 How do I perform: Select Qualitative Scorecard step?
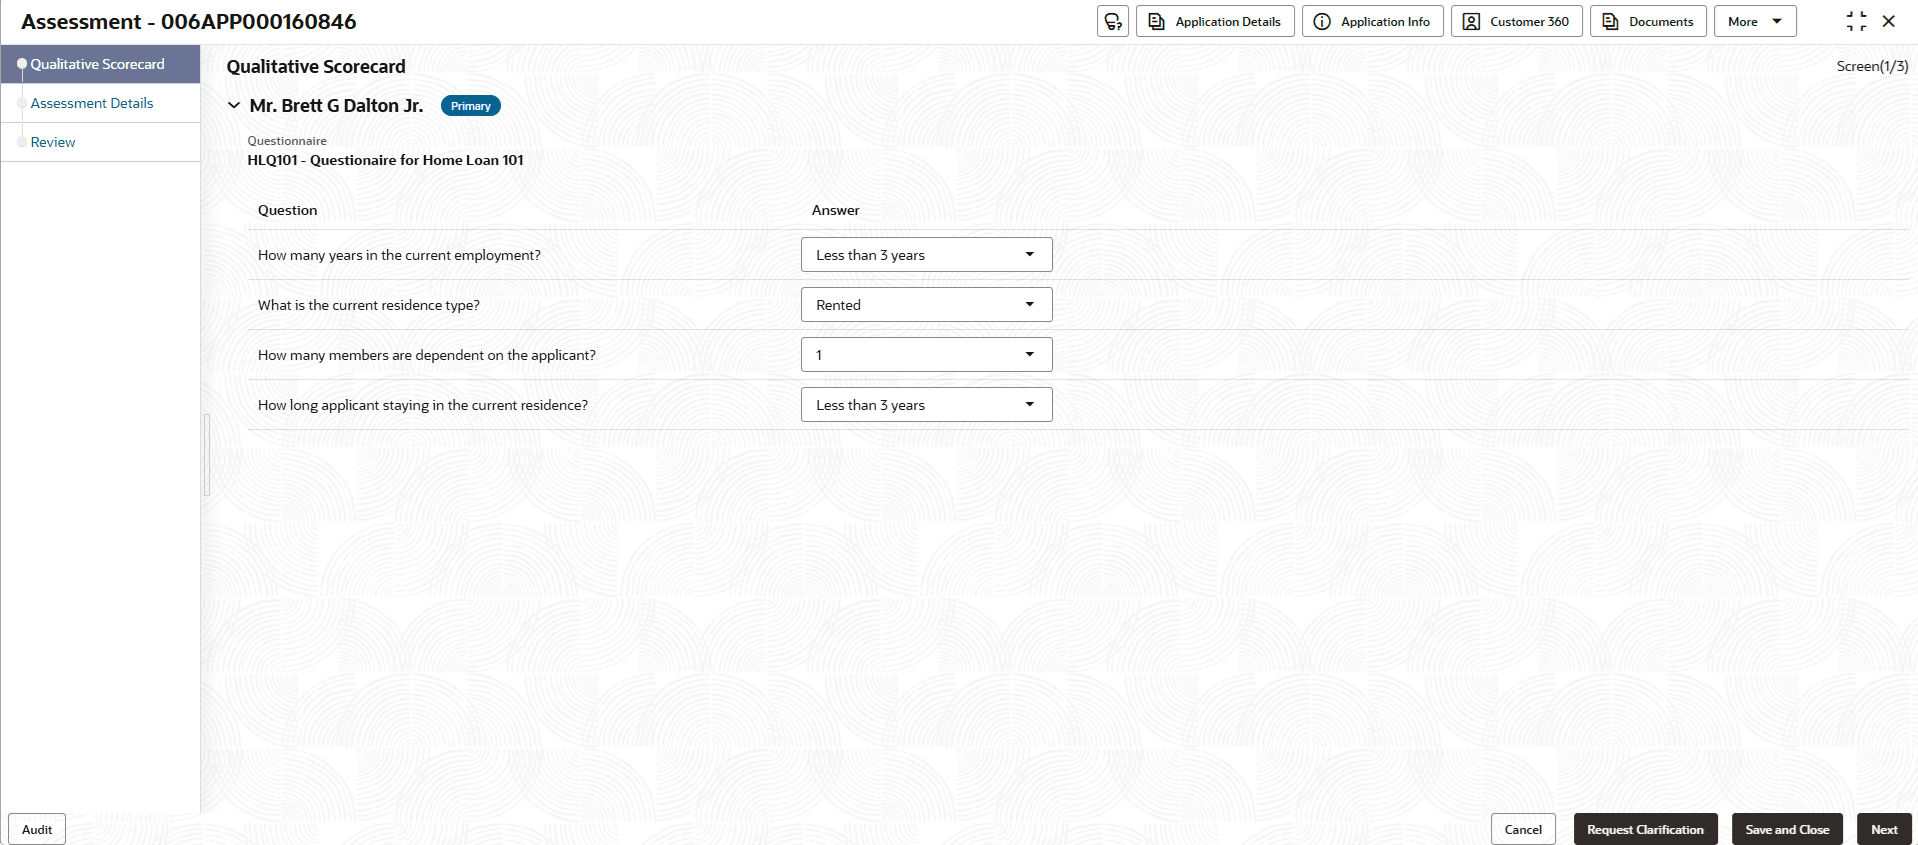click(97, 64)
